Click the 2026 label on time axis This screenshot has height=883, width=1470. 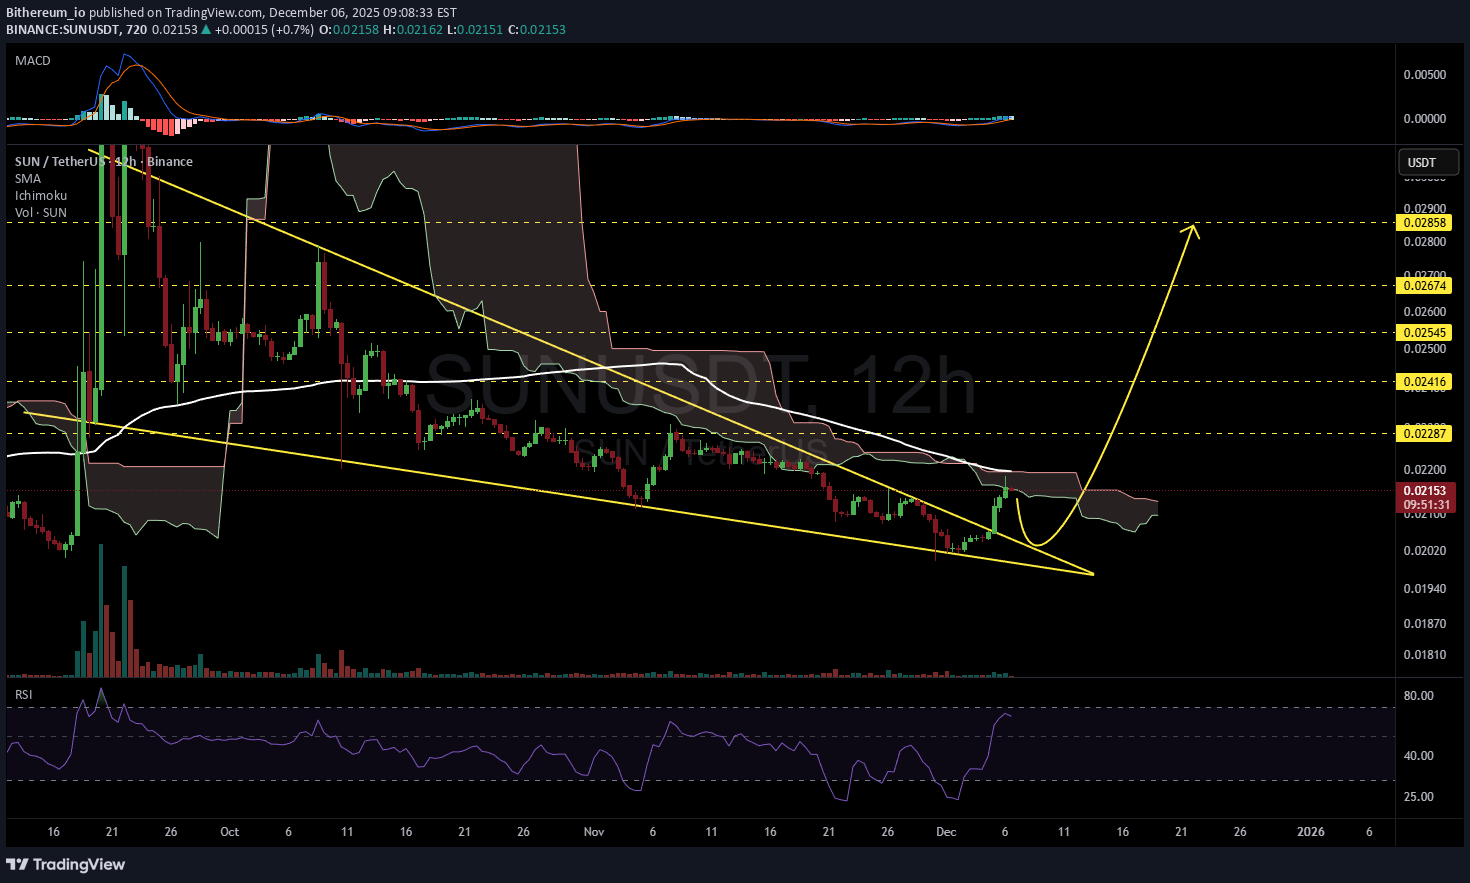(x=1310, y=832)
